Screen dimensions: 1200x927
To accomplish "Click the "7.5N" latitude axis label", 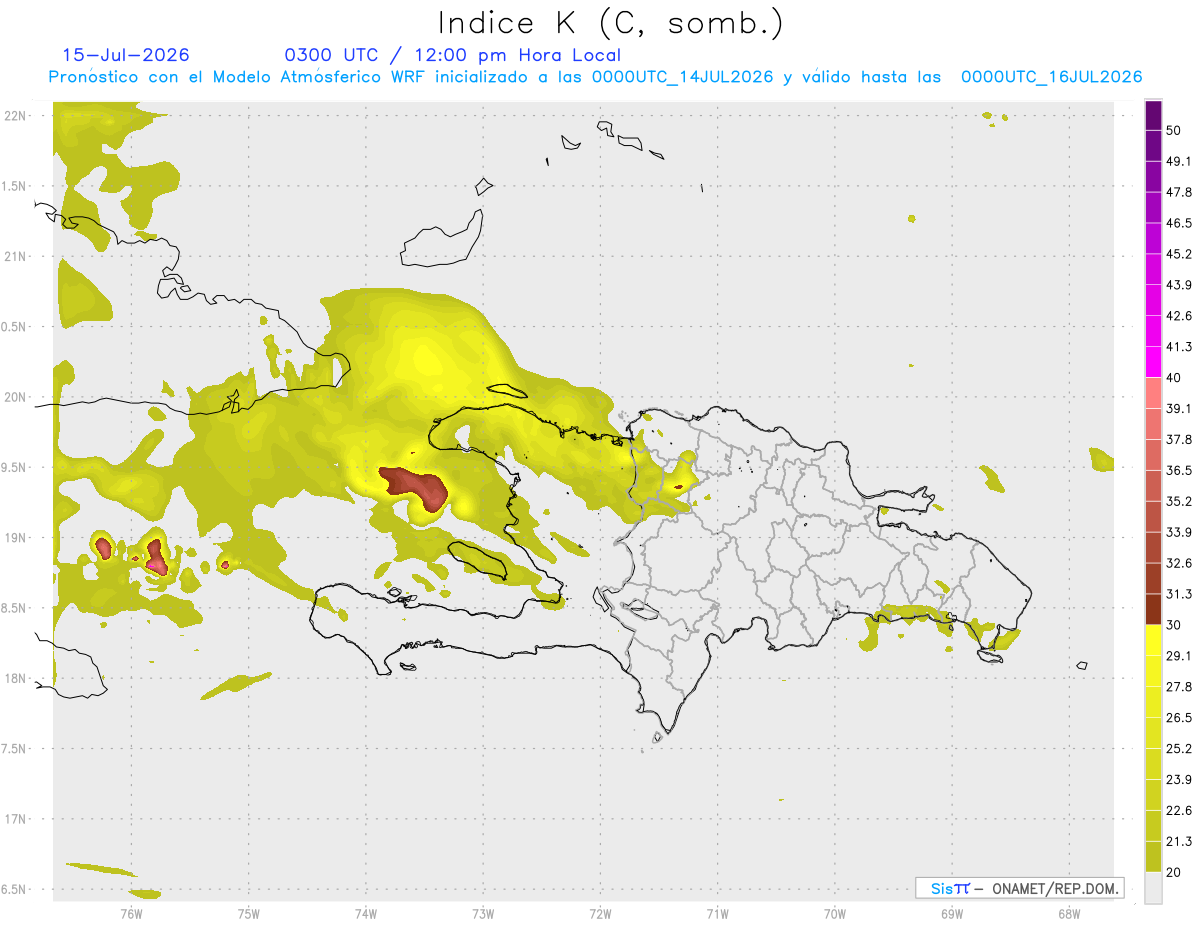I will click(14, 748).
